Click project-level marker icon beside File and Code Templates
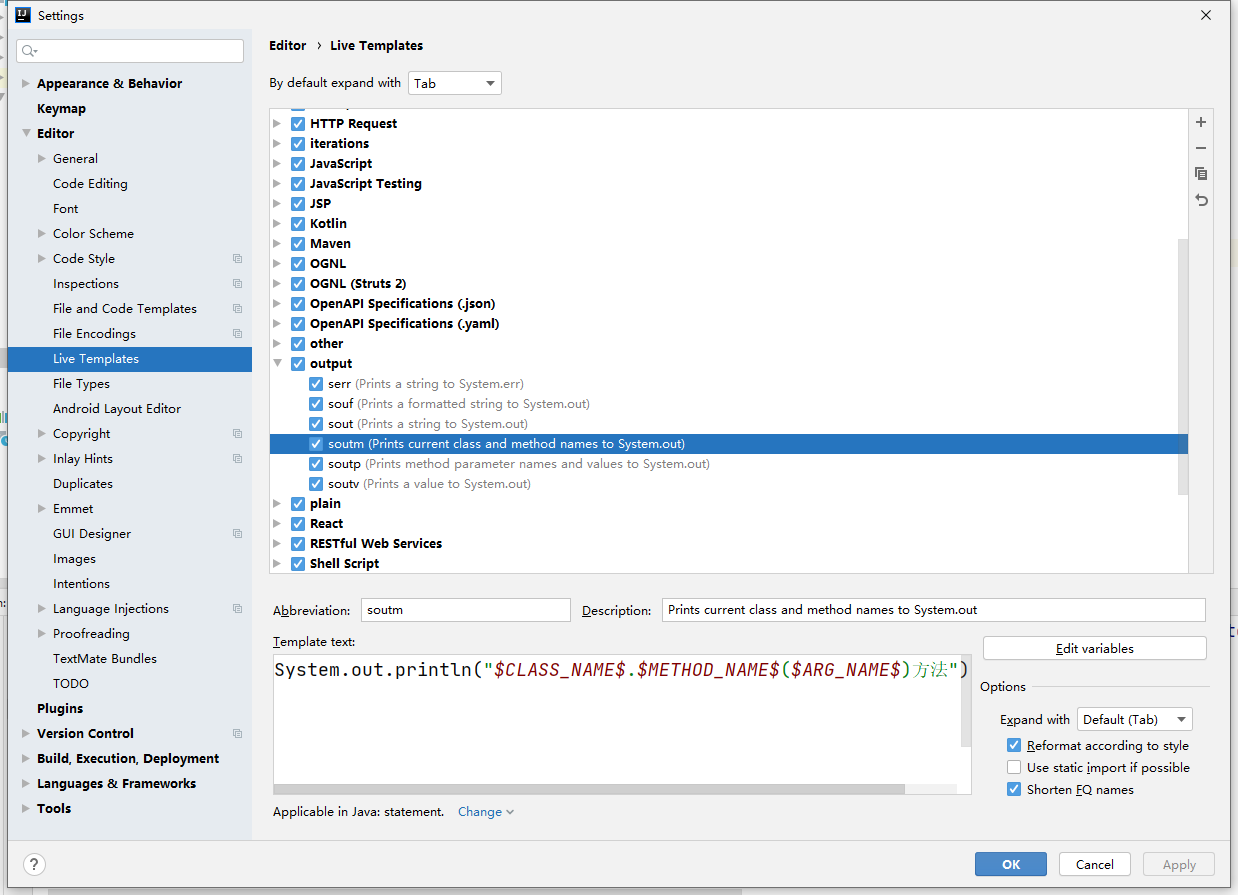This screenshot has width=1238, height=895. 237,309
